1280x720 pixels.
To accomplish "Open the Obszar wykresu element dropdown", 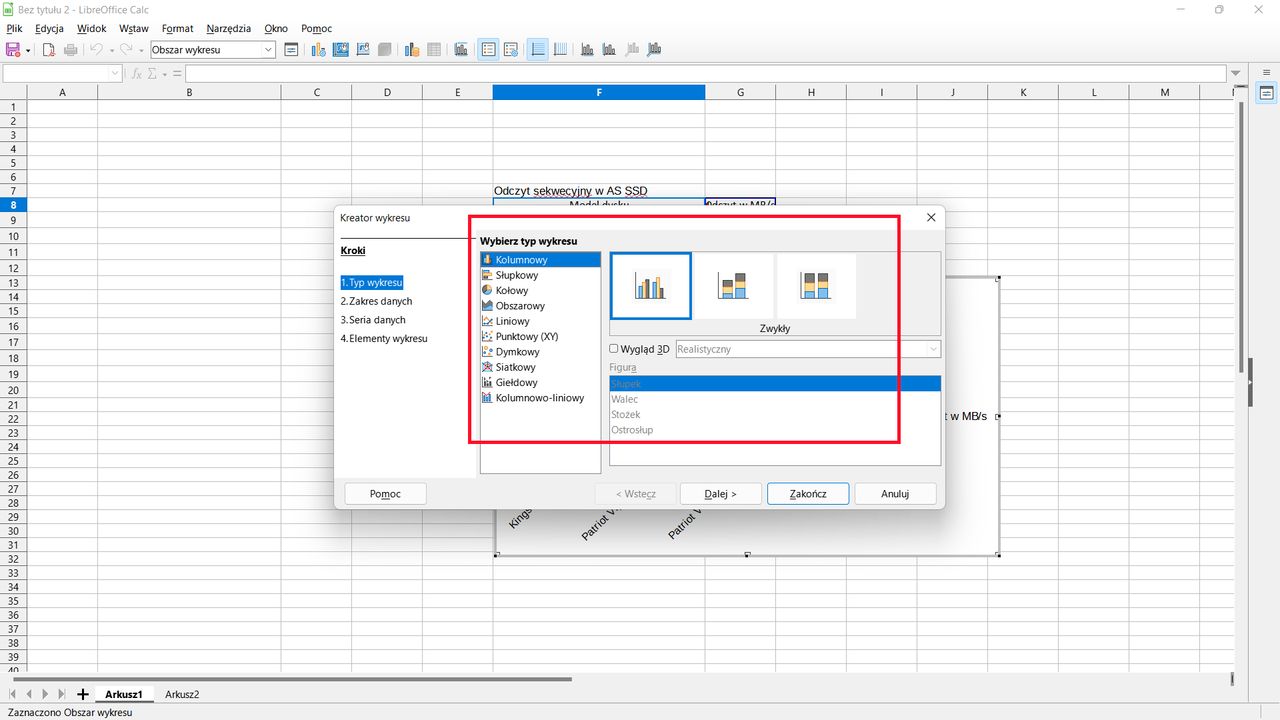I will (268, 50).
